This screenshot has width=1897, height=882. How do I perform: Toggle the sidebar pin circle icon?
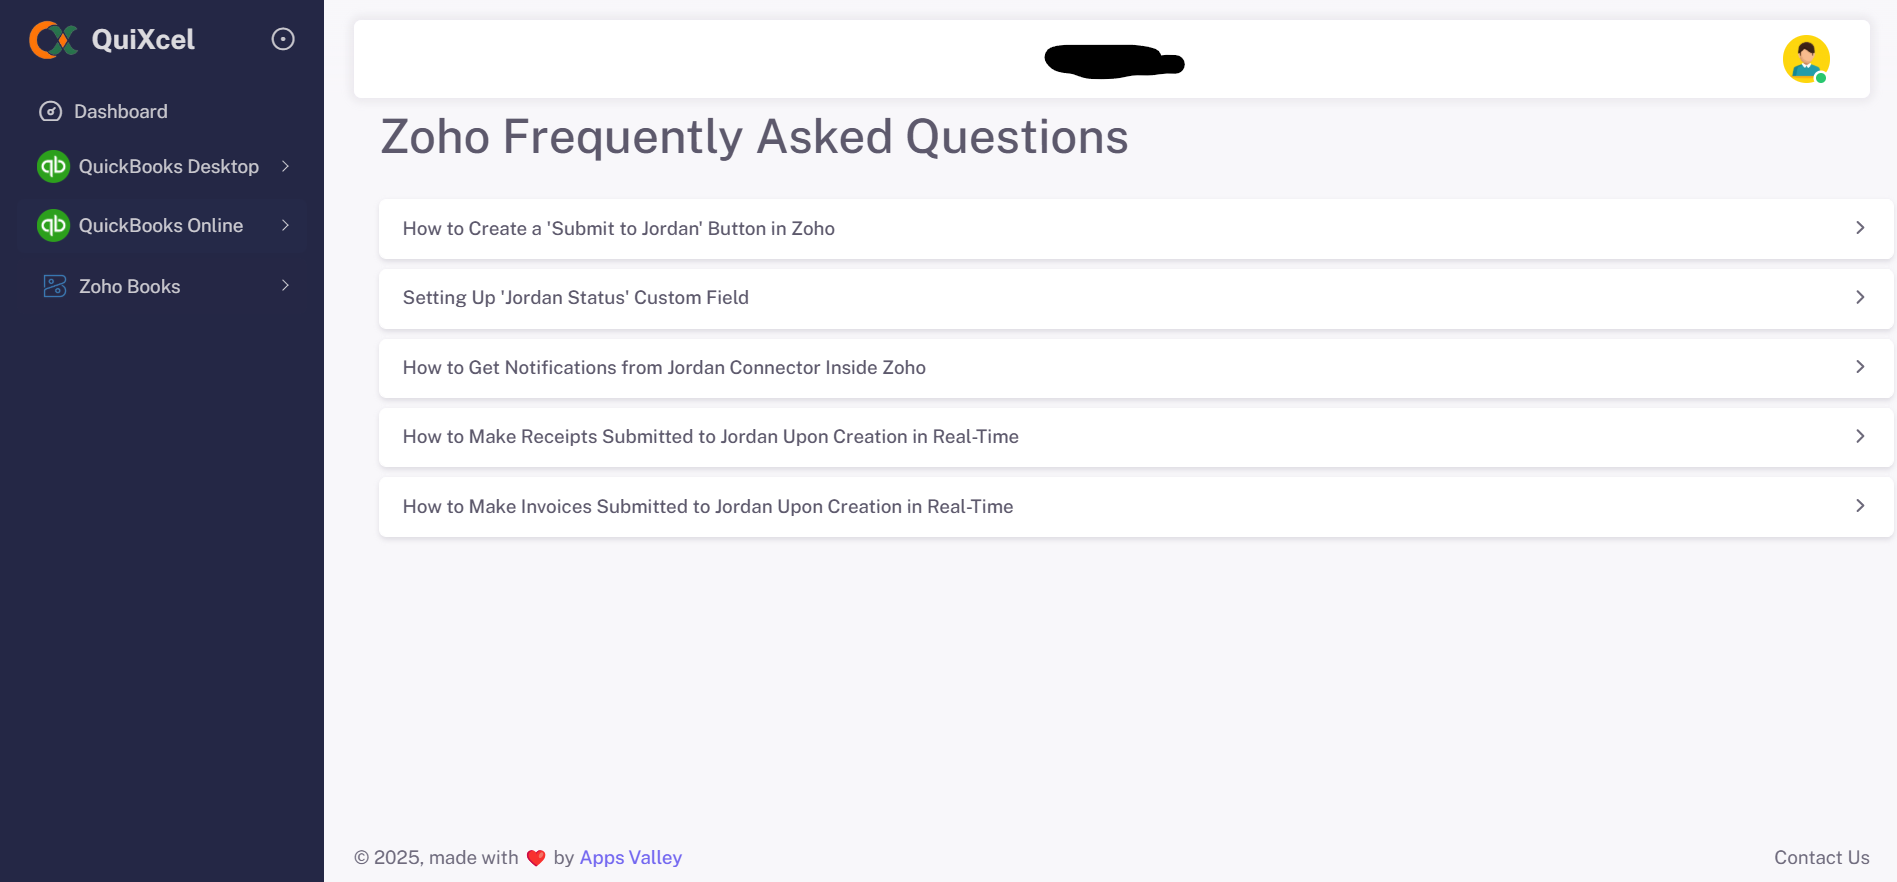click(283, 39)
